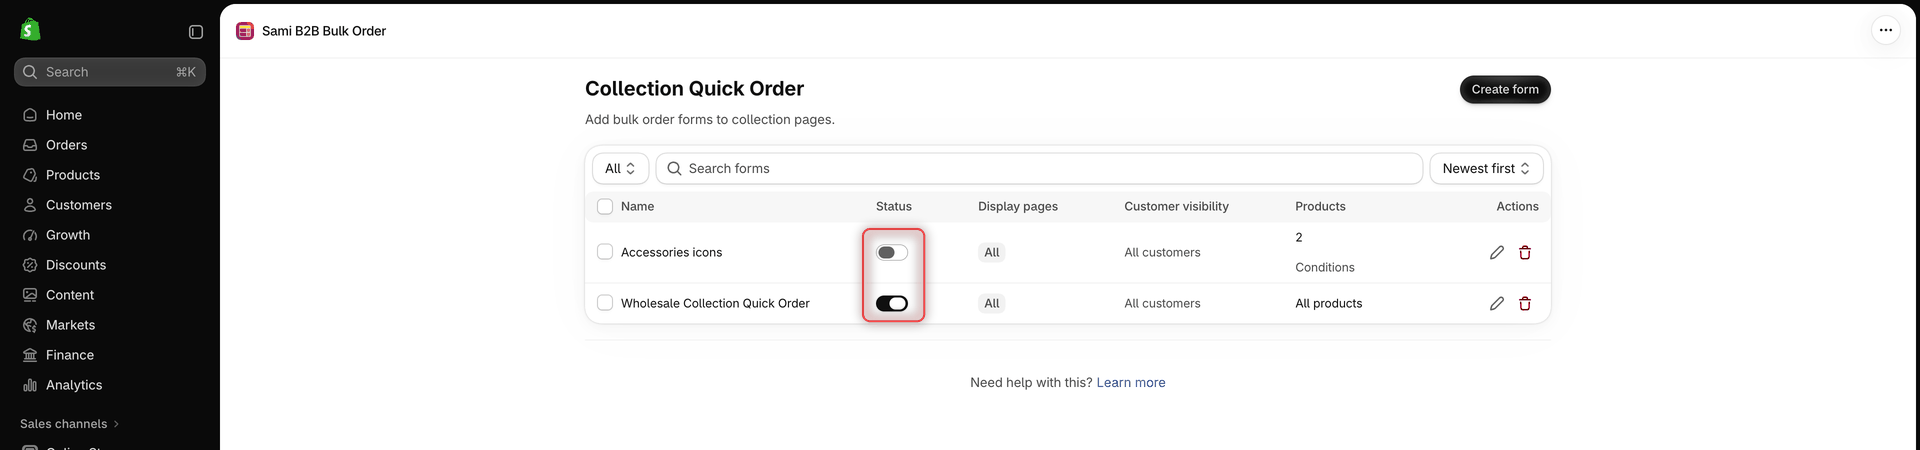Expand the Sales channels section
Viewport: 1920px width, 450px height.
(x=69, y=424)
